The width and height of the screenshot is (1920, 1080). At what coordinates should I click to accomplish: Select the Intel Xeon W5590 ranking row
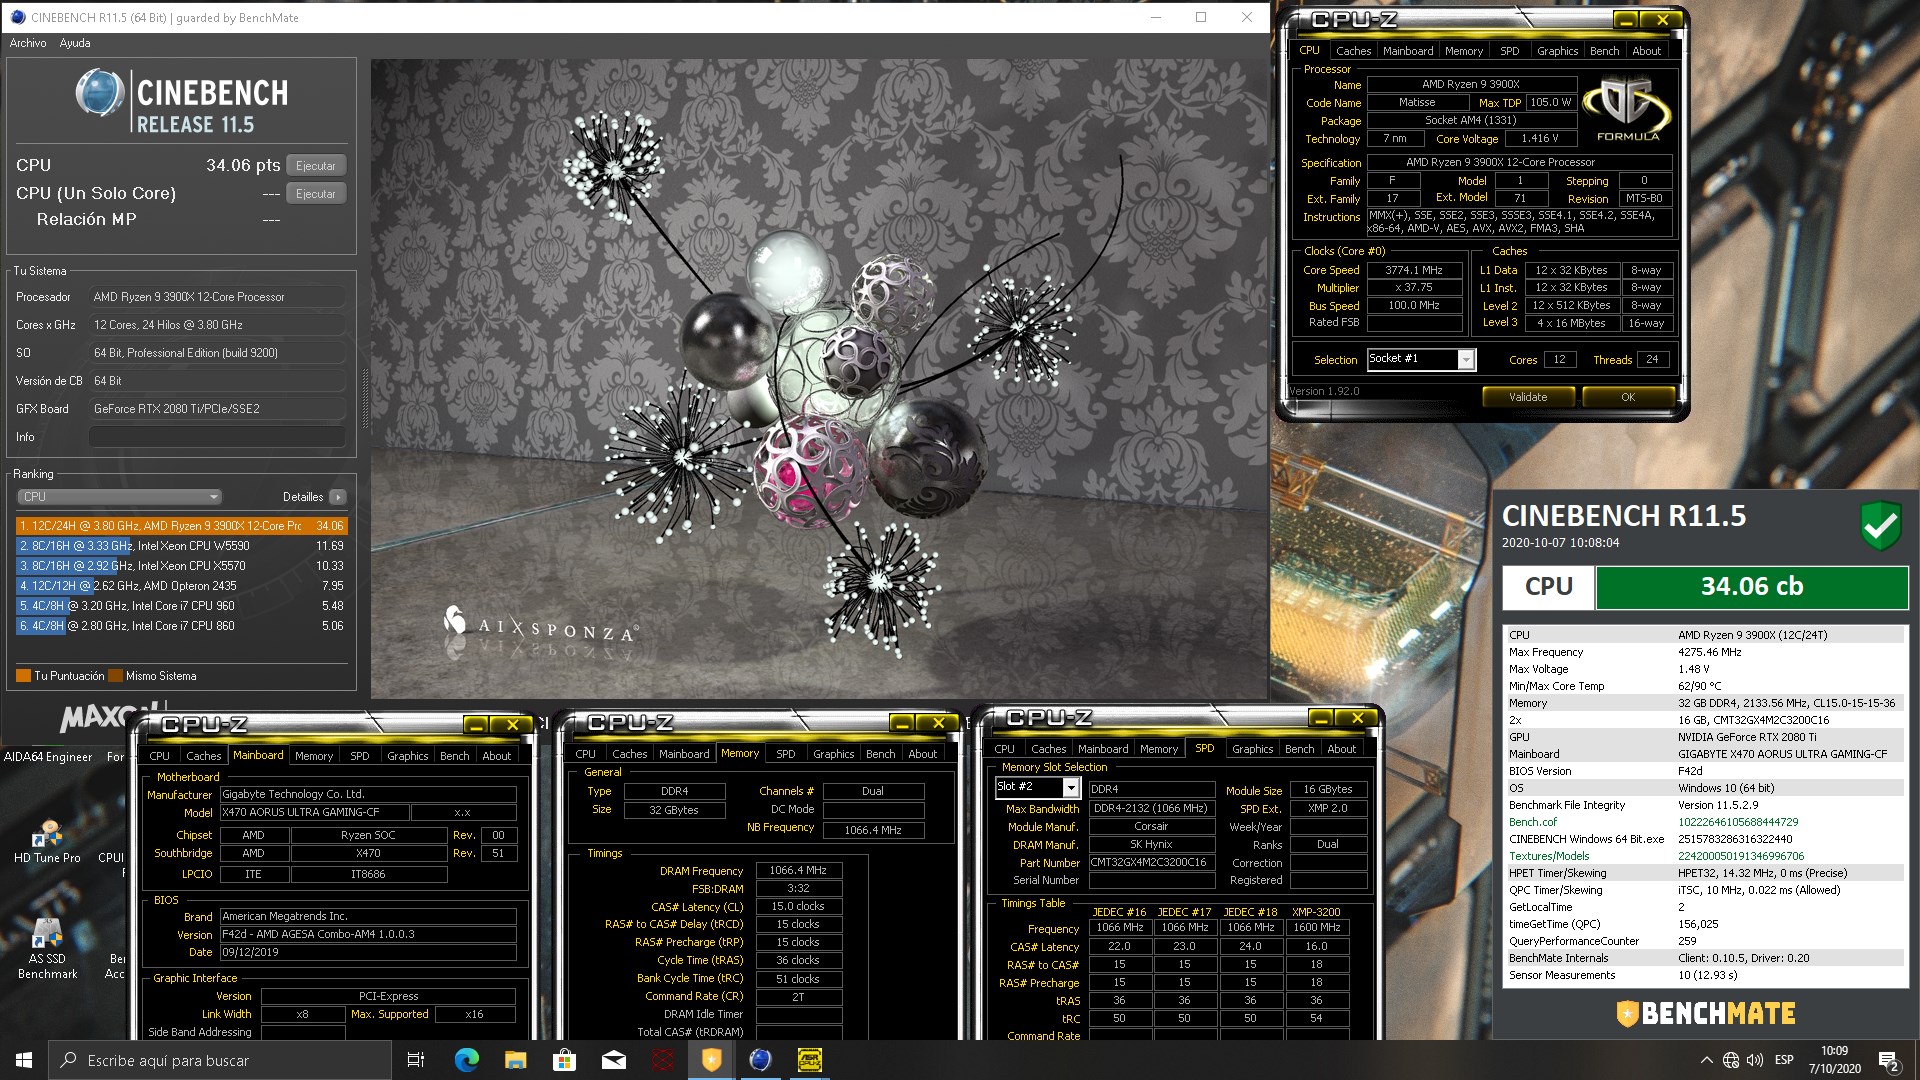pyautogui.click(x=181, y=546)
